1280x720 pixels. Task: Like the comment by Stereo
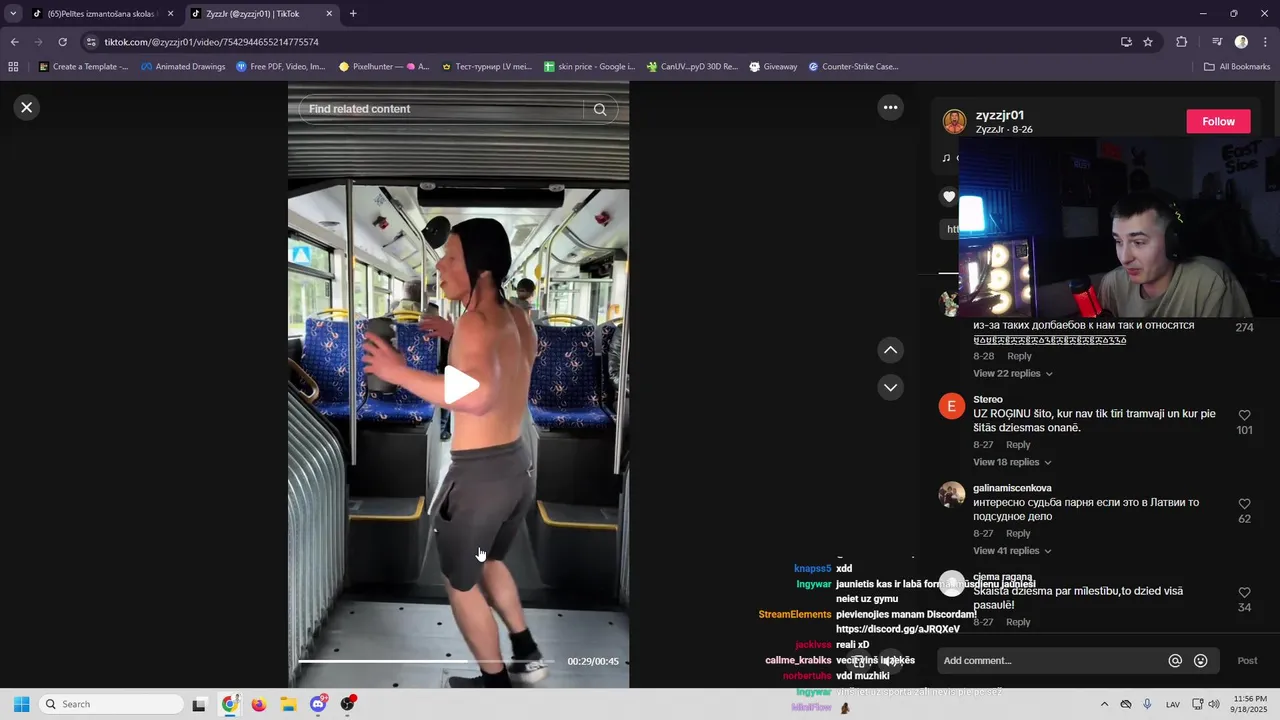(x=1244, y=415)
